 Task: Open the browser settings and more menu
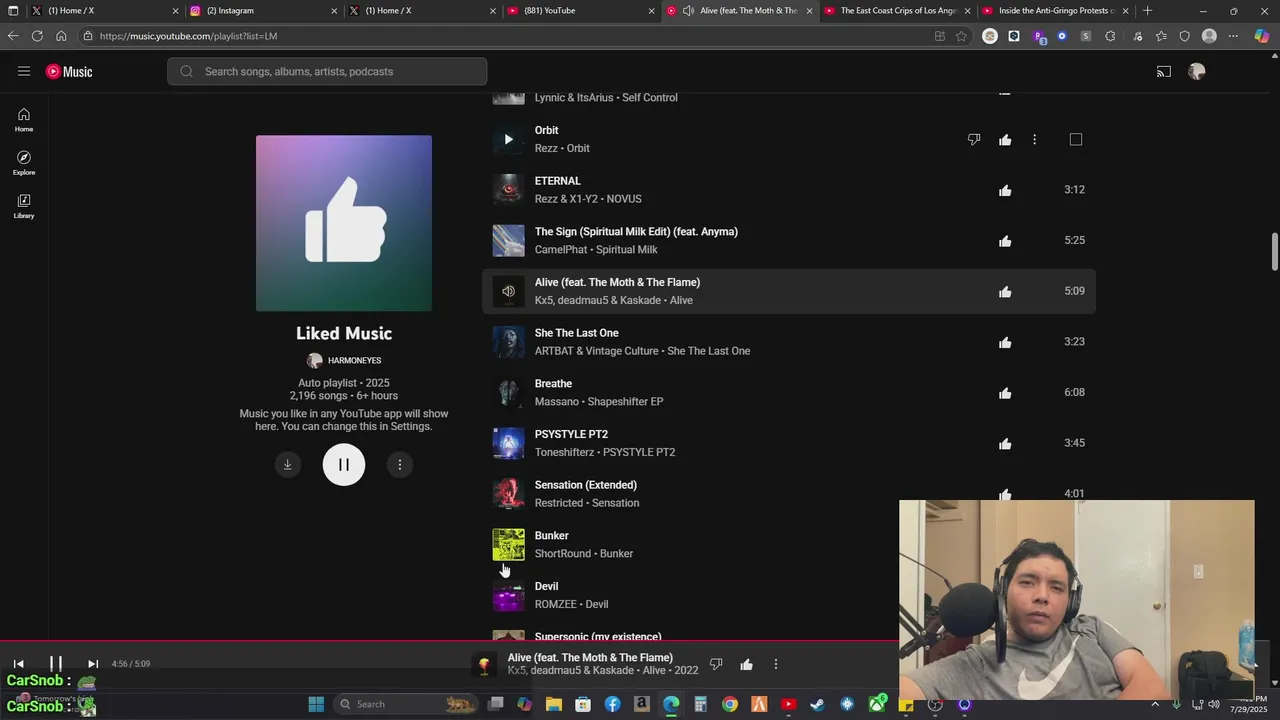pos(1233,36)
